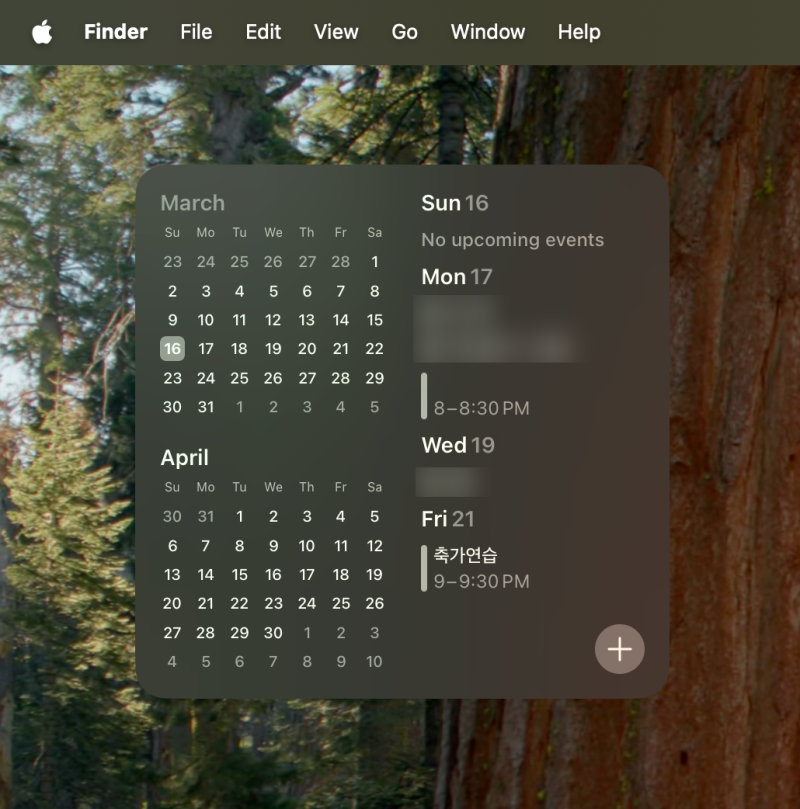Open the File menu
The image size is (800, 809).
196,32
